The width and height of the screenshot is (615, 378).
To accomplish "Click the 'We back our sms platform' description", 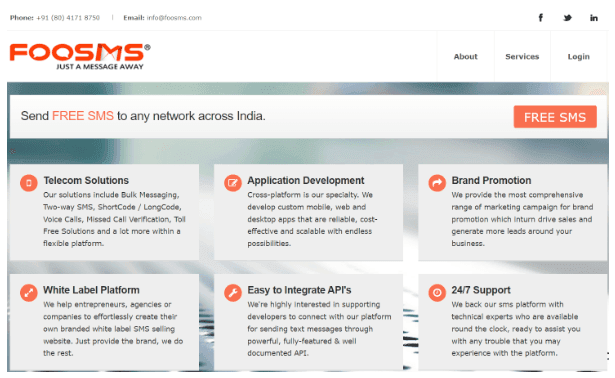I will pyautogui.click(x=516, y=329).
